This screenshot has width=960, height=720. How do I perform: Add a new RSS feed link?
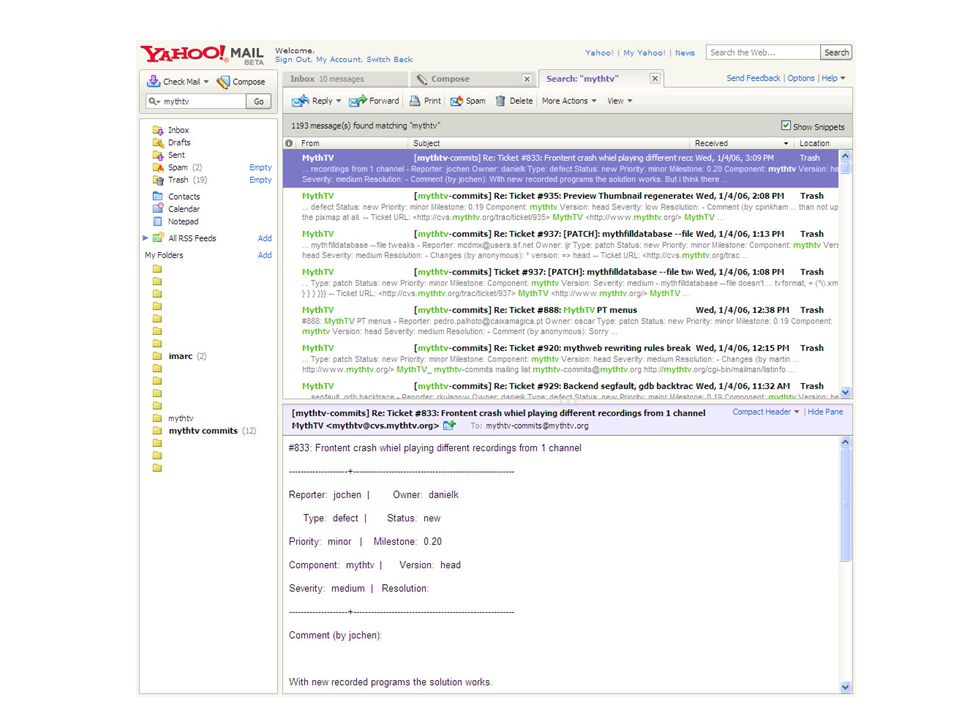coord(264,238)
